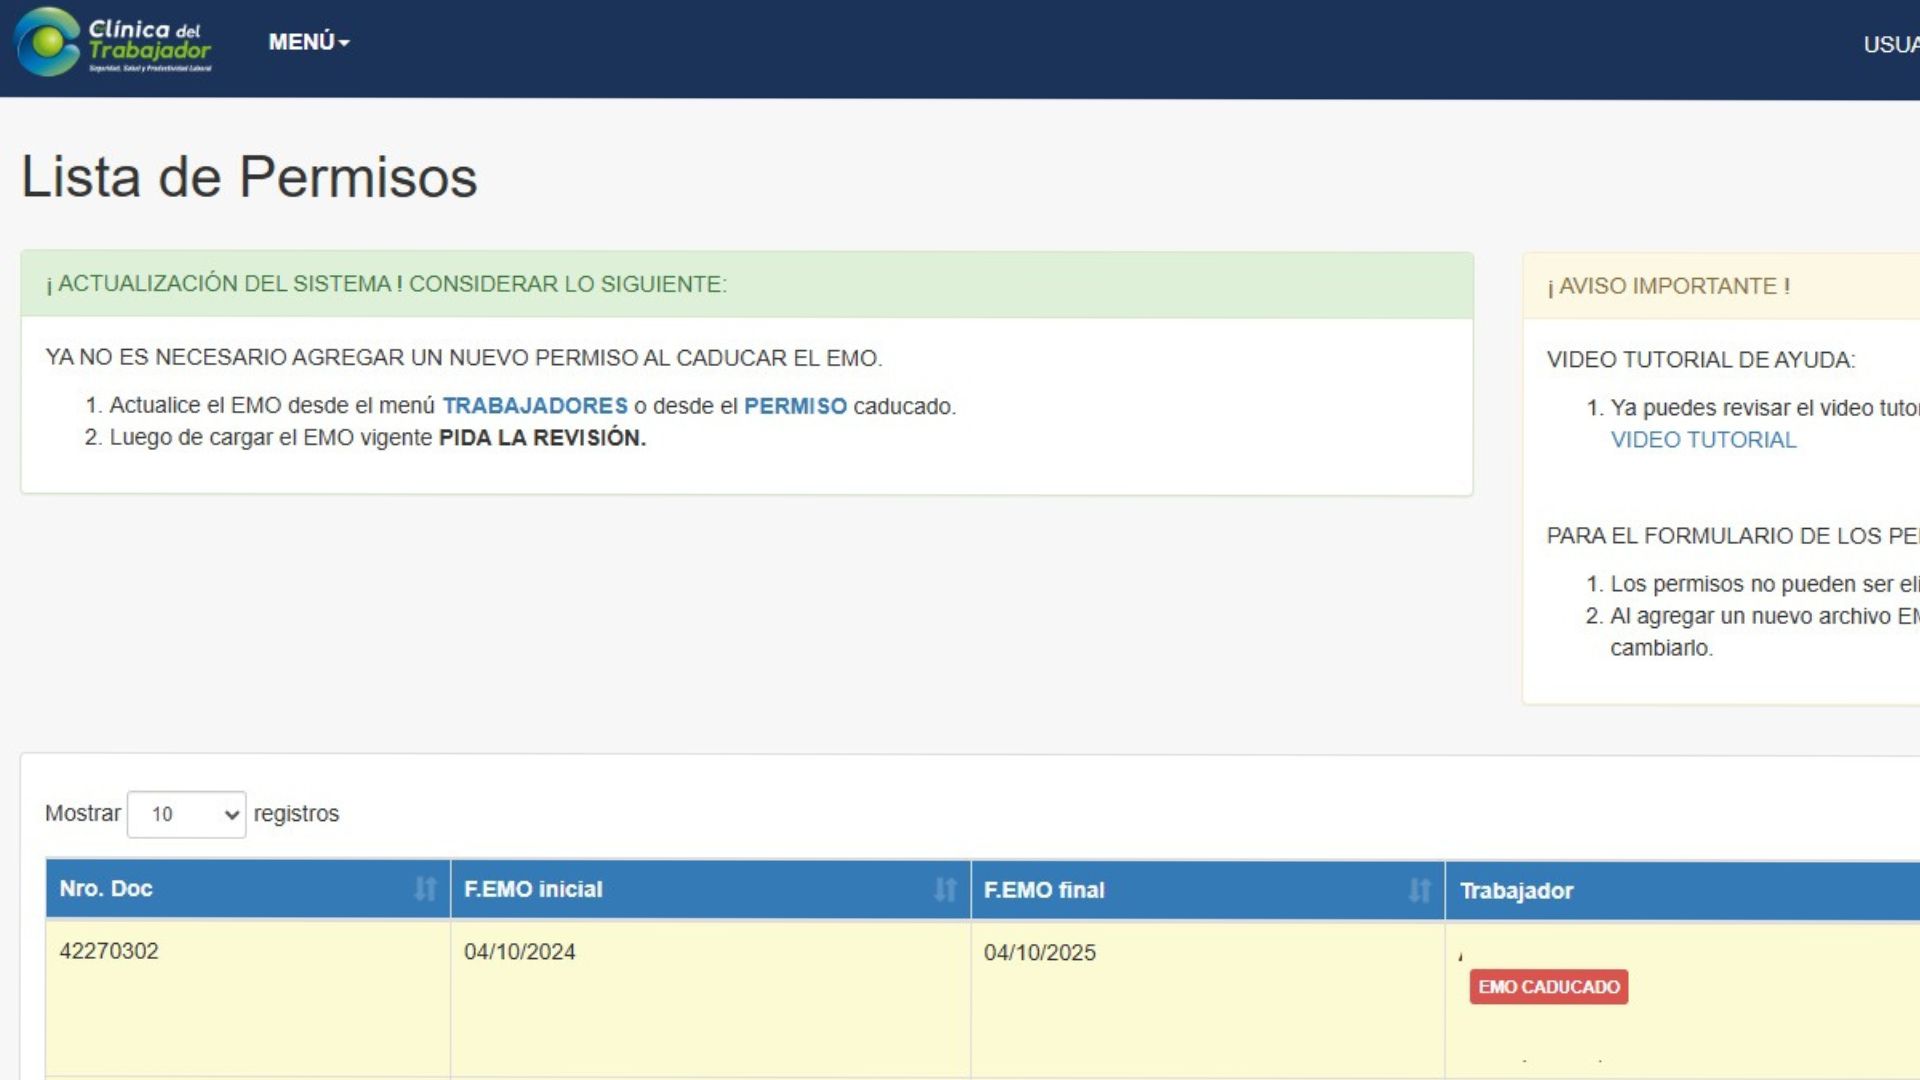Click sort arrows icon on Nro. Doc column
This screenshot has width=1920, height=1080.
[x=425, y=889]
